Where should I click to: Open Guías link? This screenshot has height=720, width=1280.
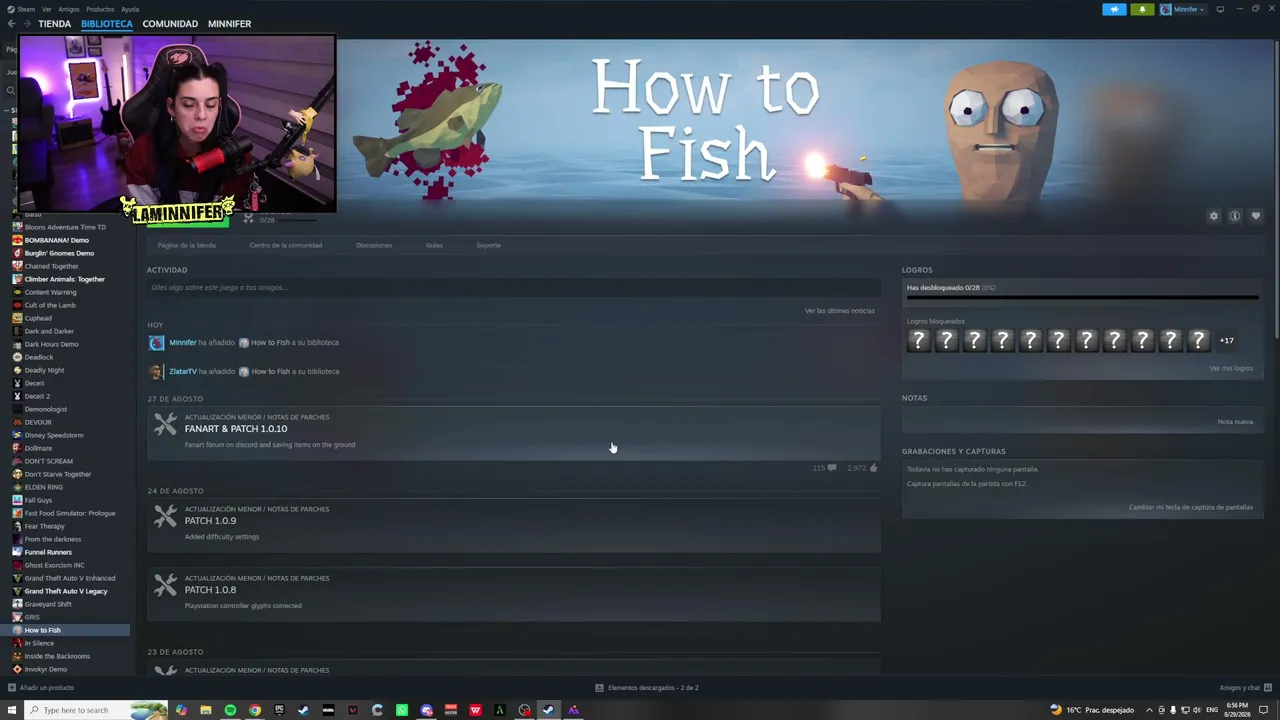click(x=434, y=245)
